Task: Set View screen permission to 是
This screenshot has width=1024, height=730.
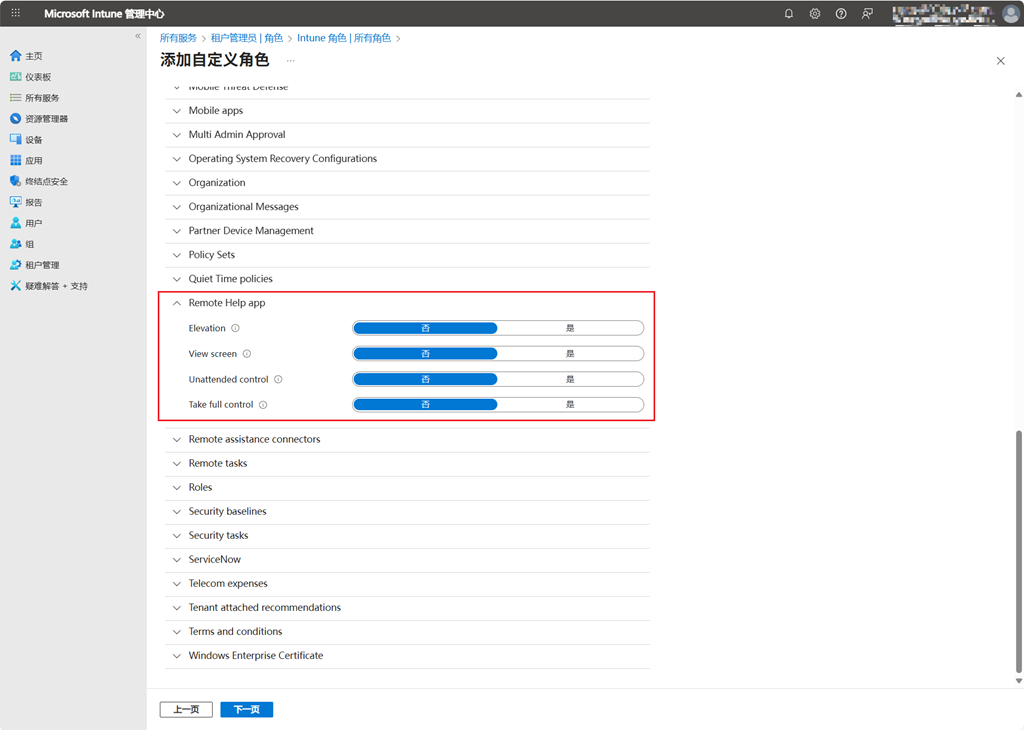Action: pyautogui.click(x=570, y=354)
